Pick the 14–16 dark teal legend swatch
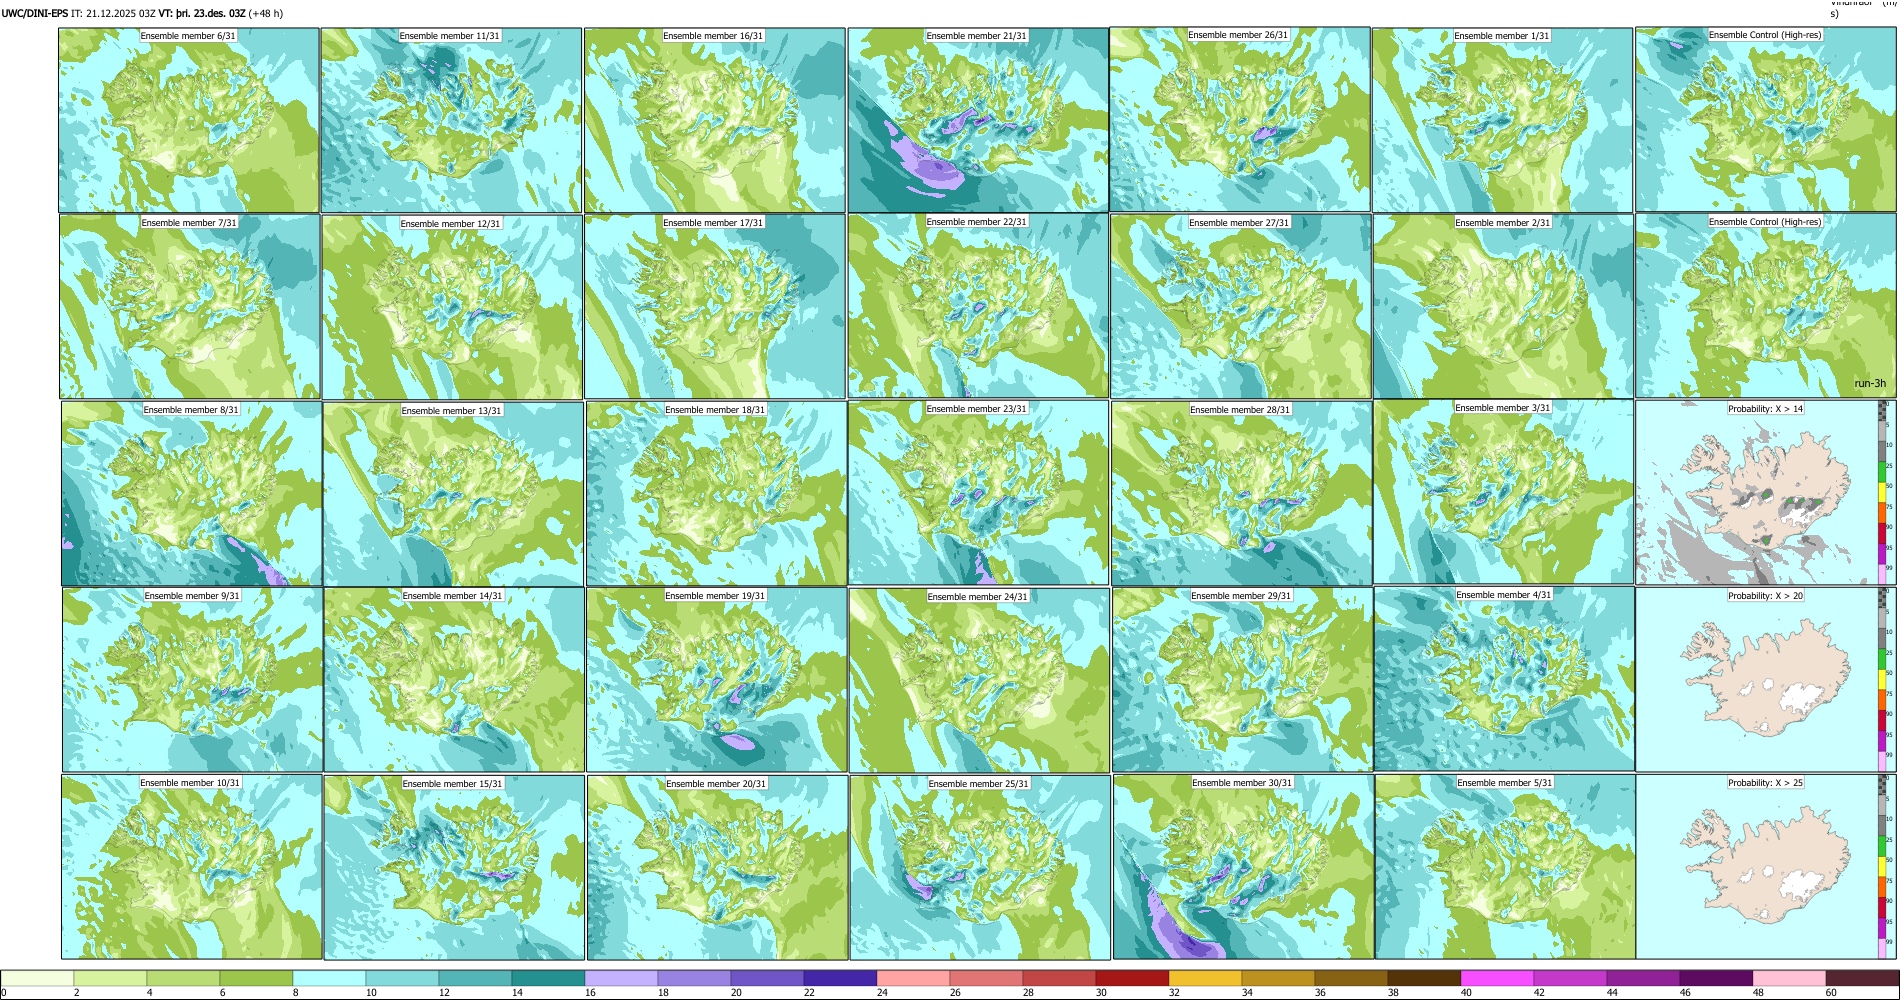 [548, 978]
